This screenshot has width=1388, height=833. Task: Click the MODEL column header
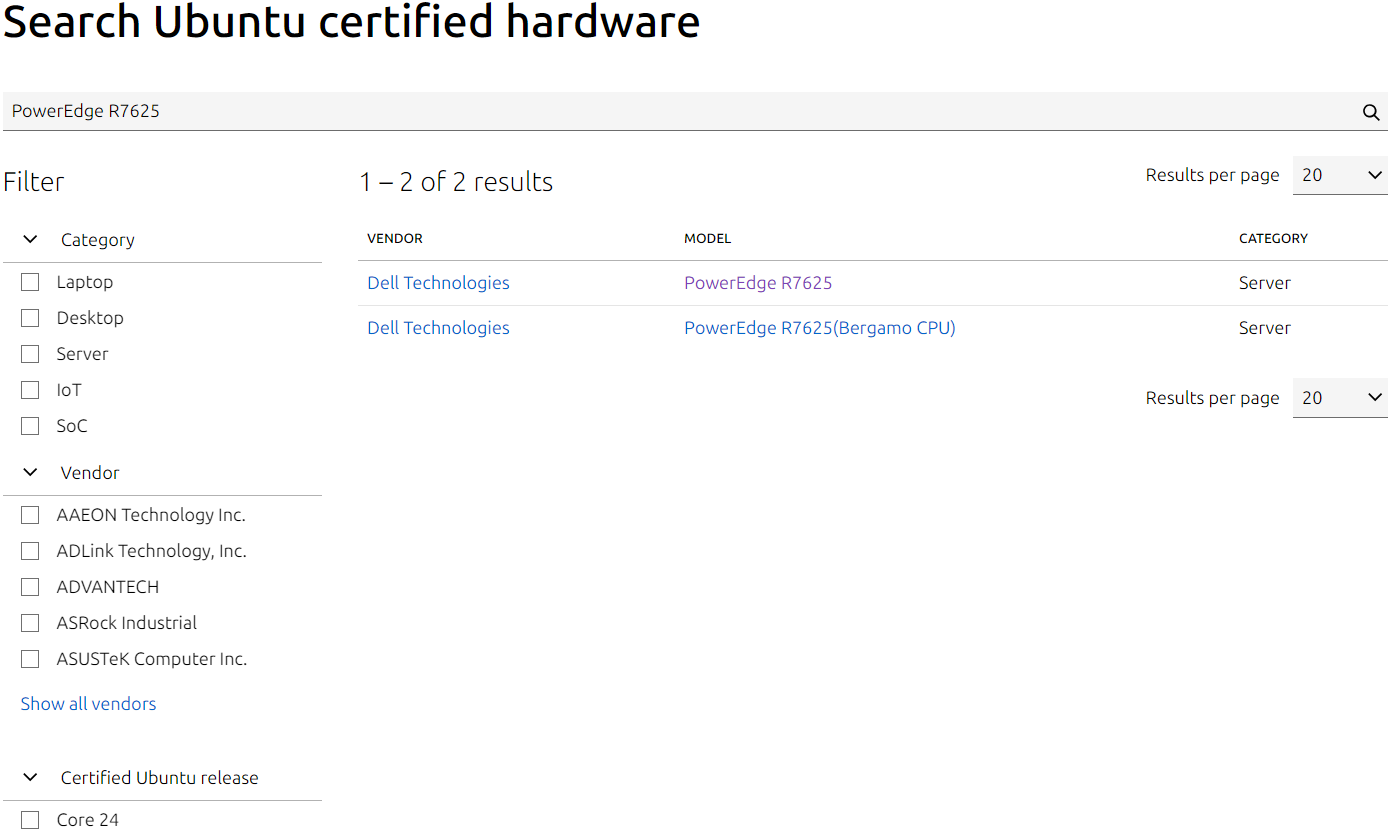[x=708, y=238]
